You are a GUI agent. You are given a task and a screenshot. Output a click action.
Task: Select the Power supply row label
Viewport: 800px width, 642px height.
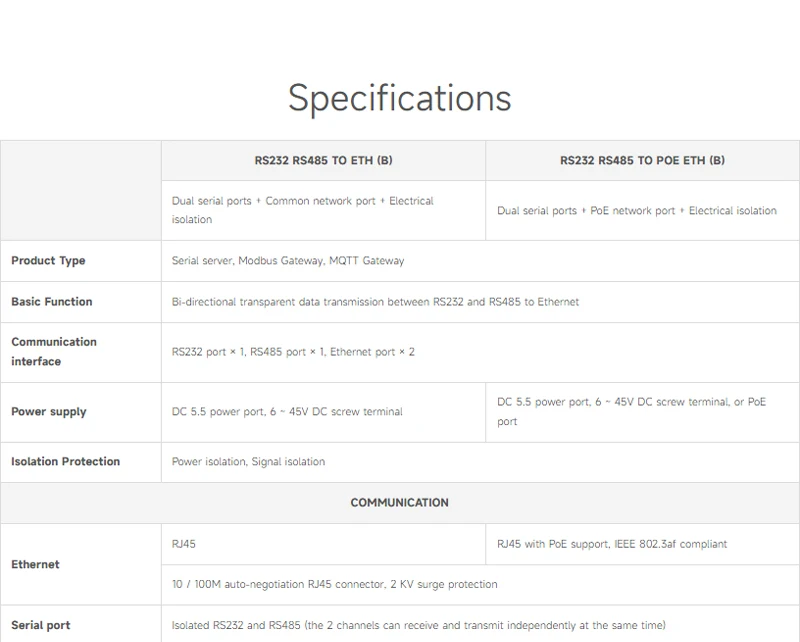pyautogui.click(x=49, y=412)
